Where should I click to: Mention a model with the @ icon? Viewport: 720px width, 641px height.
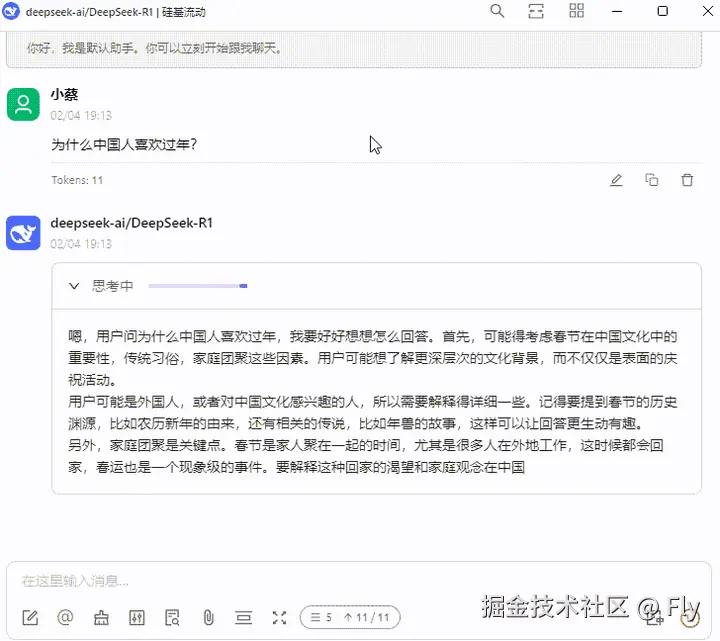click(x=65, y=617)
